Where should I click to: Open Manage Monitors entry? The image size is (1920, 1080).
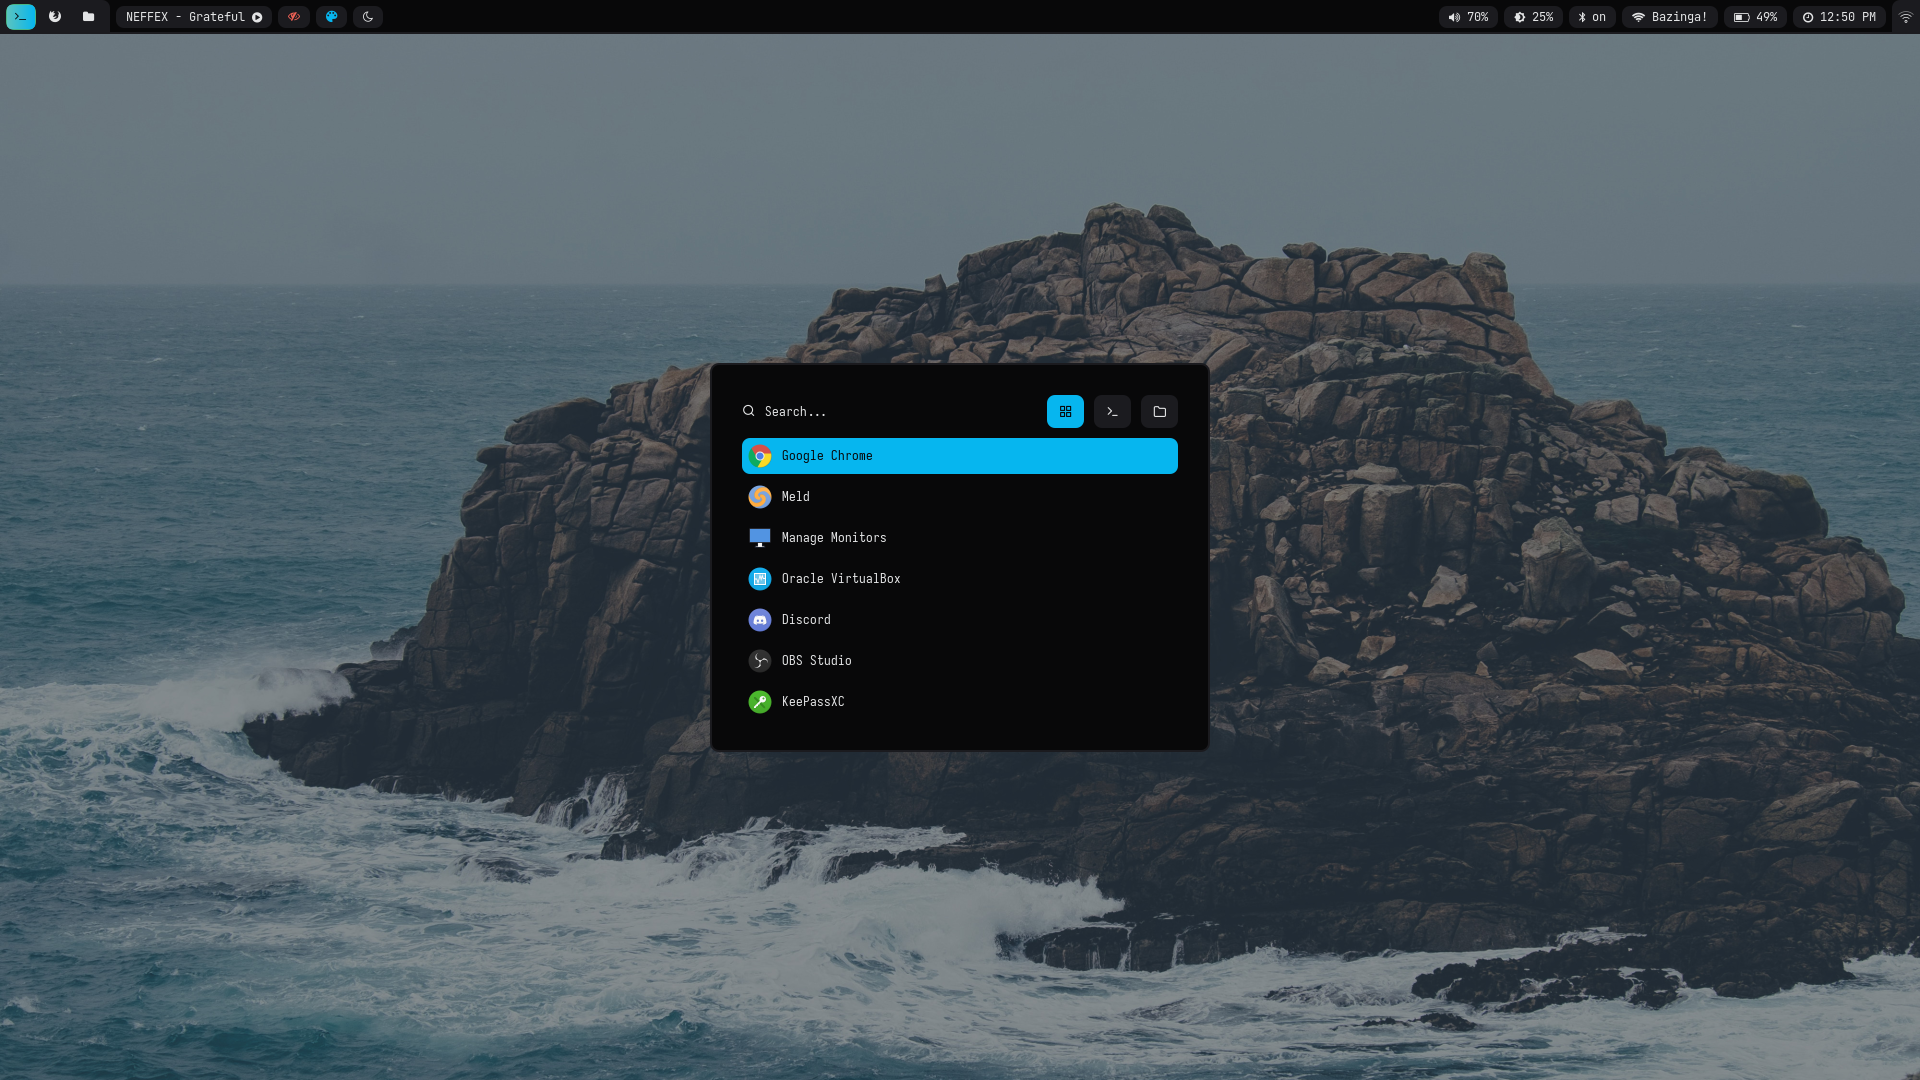[960, 538]
